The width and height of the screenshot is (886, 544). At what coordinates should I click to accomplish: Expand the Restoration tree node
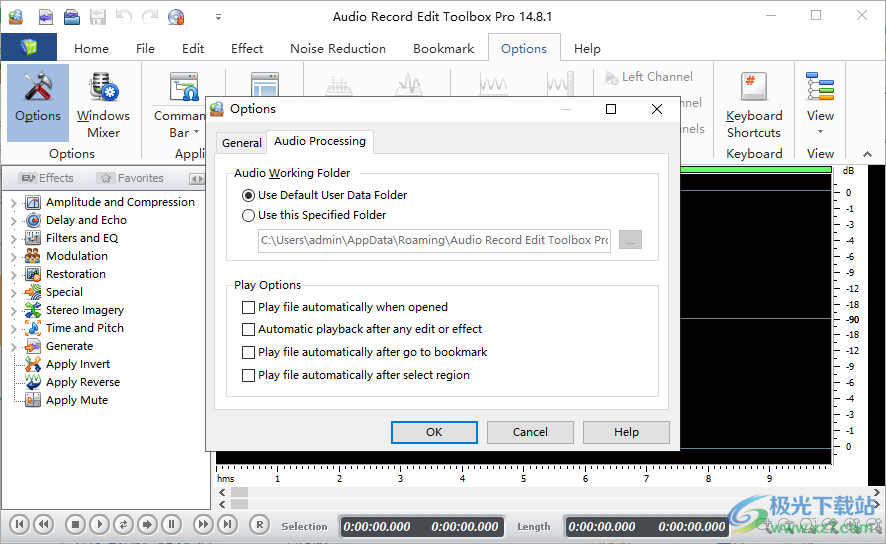tap(14, 275)
